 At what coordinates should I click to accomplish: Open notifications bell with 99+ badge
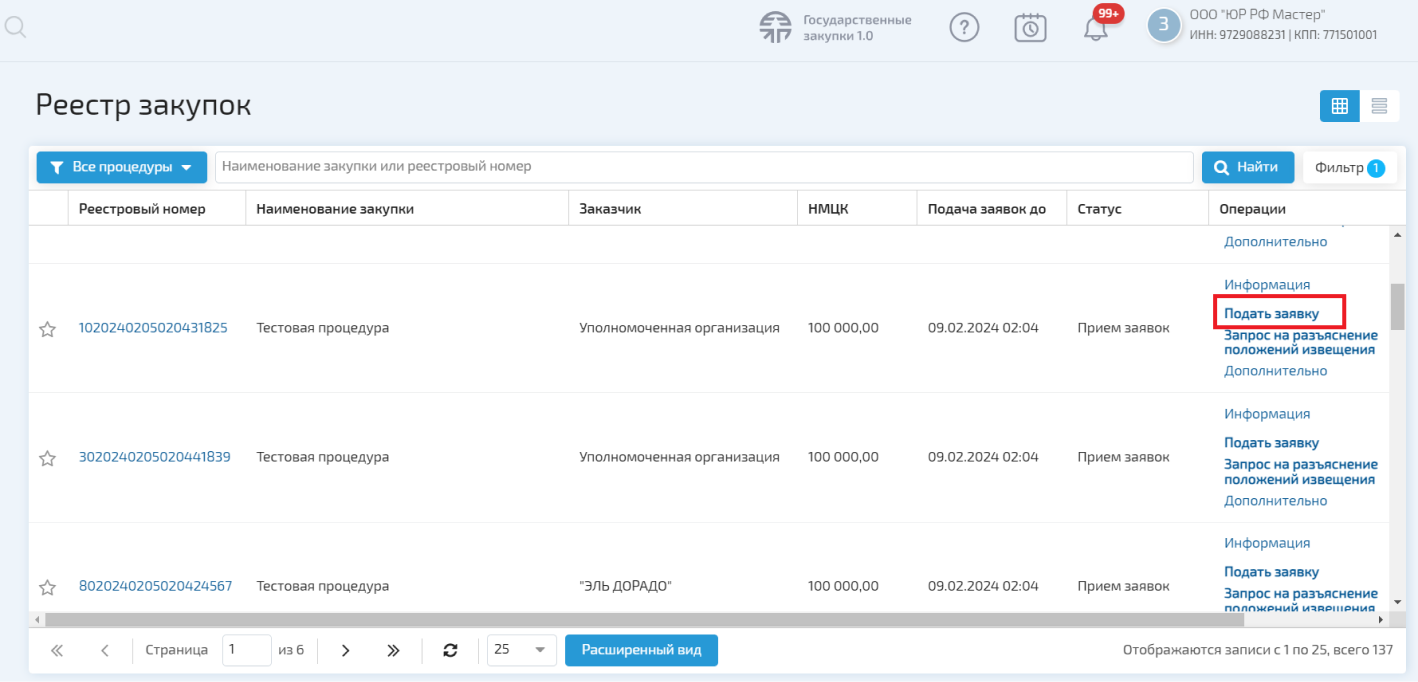tap(1096, 28)
